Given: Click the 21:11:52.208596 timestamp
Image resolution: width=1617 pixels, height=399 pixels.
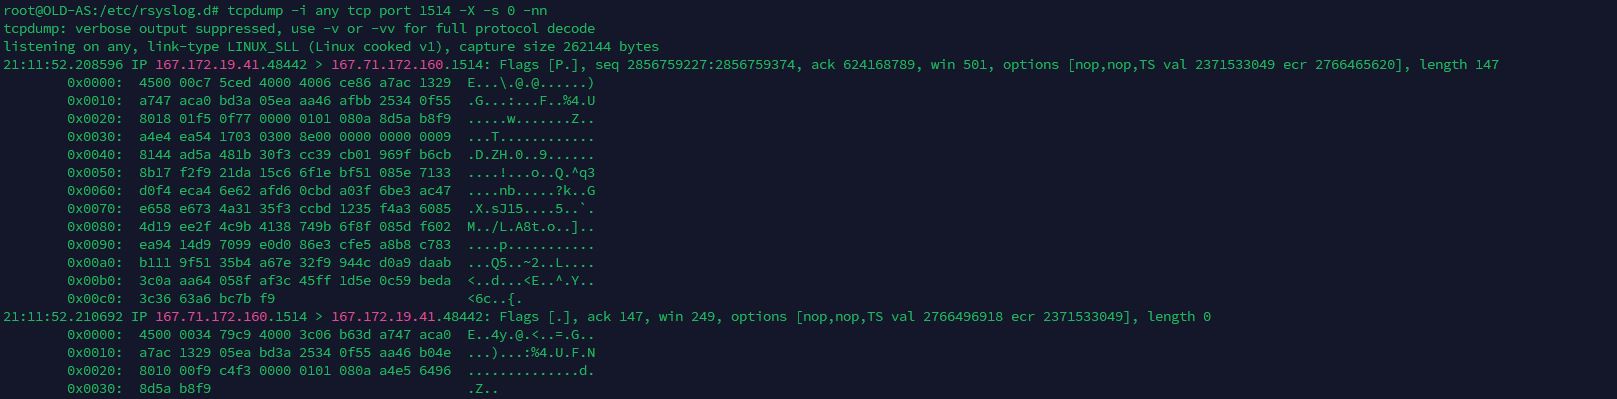Looking at the screenshot, I should pyautogui.click(x=63, y=64).
